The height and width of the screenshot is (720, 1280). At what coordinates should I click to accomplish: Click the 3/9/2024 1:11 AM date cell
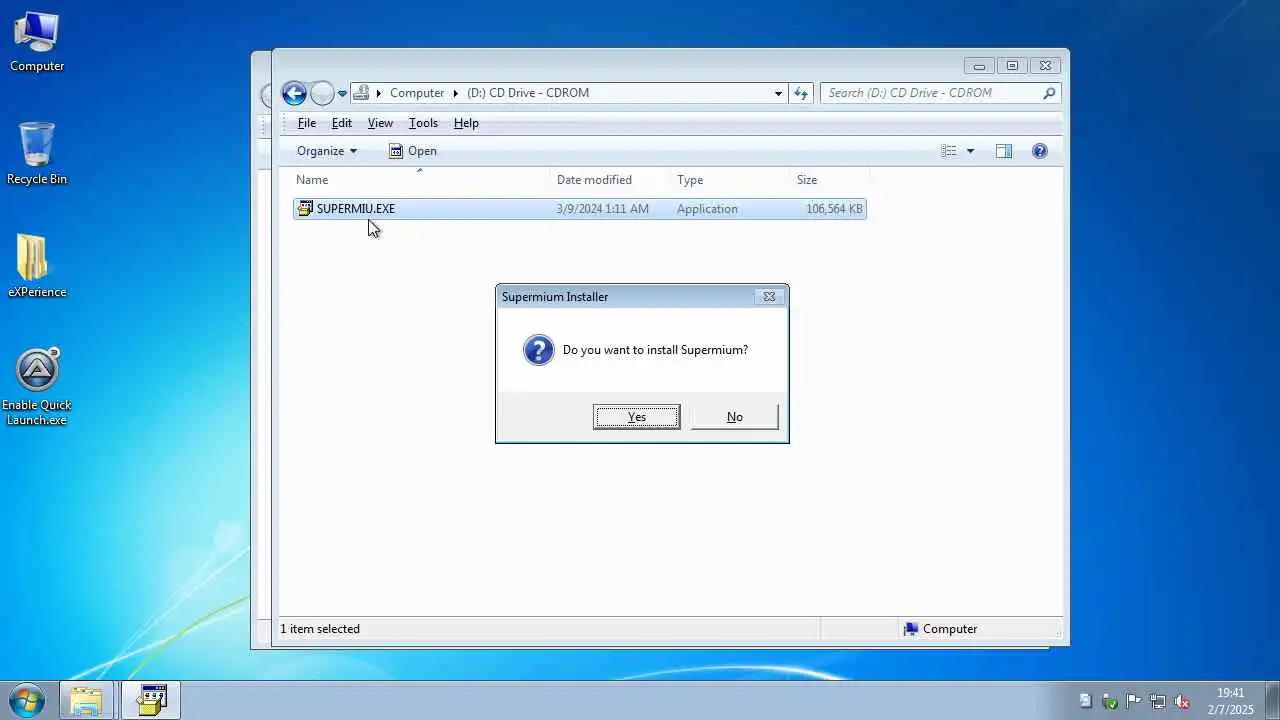pyautogui.click(x=603, y=209)
